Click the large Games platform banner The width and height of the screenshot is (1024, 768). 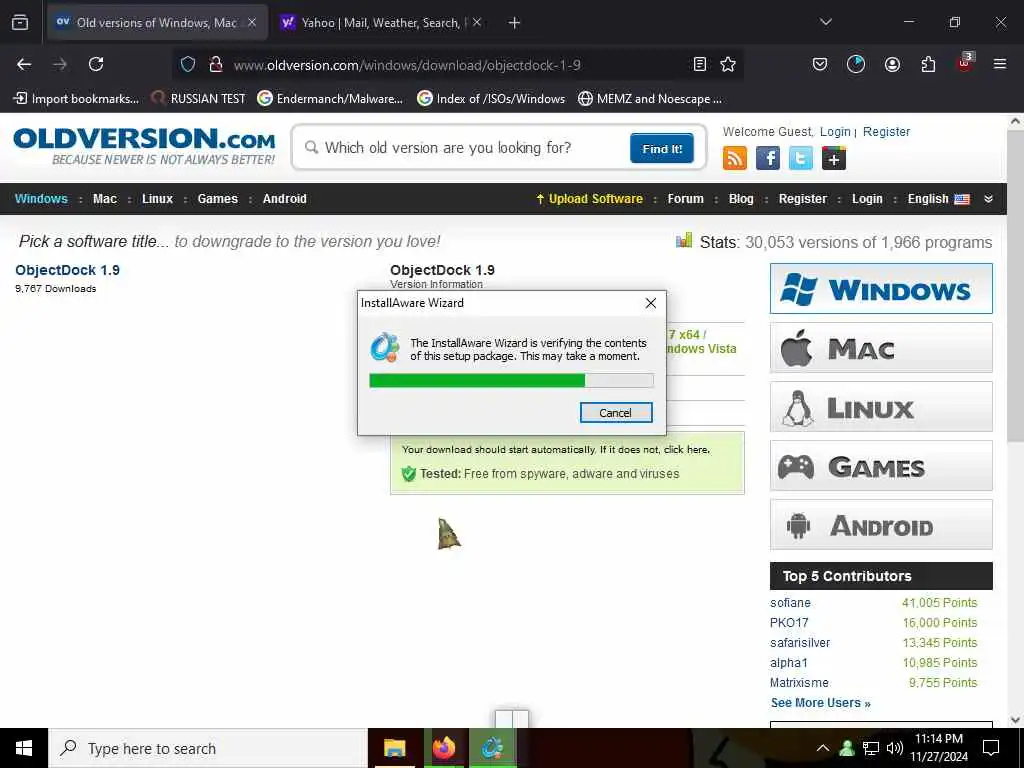coord(881,466)
